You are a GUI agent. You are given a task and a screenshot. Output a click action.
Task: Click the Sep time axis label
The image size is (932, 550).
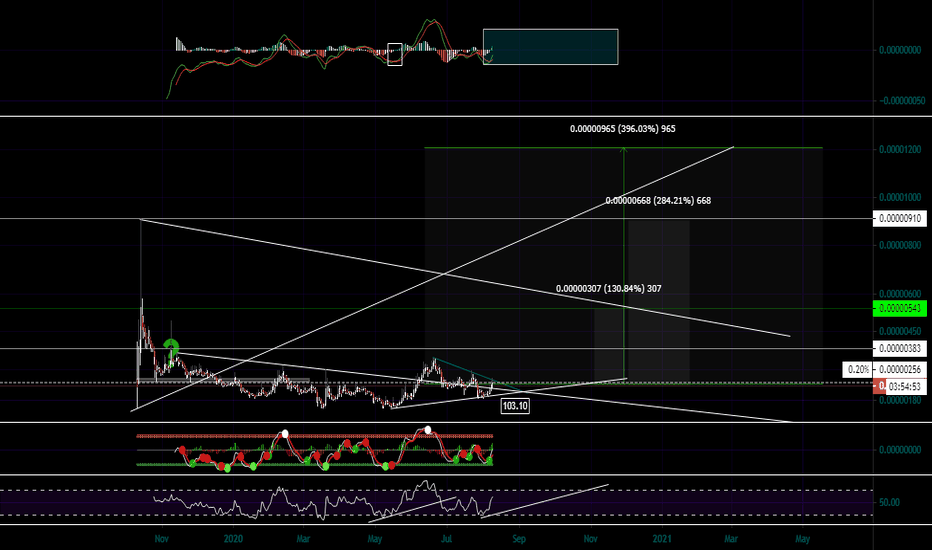pos(519,539)
